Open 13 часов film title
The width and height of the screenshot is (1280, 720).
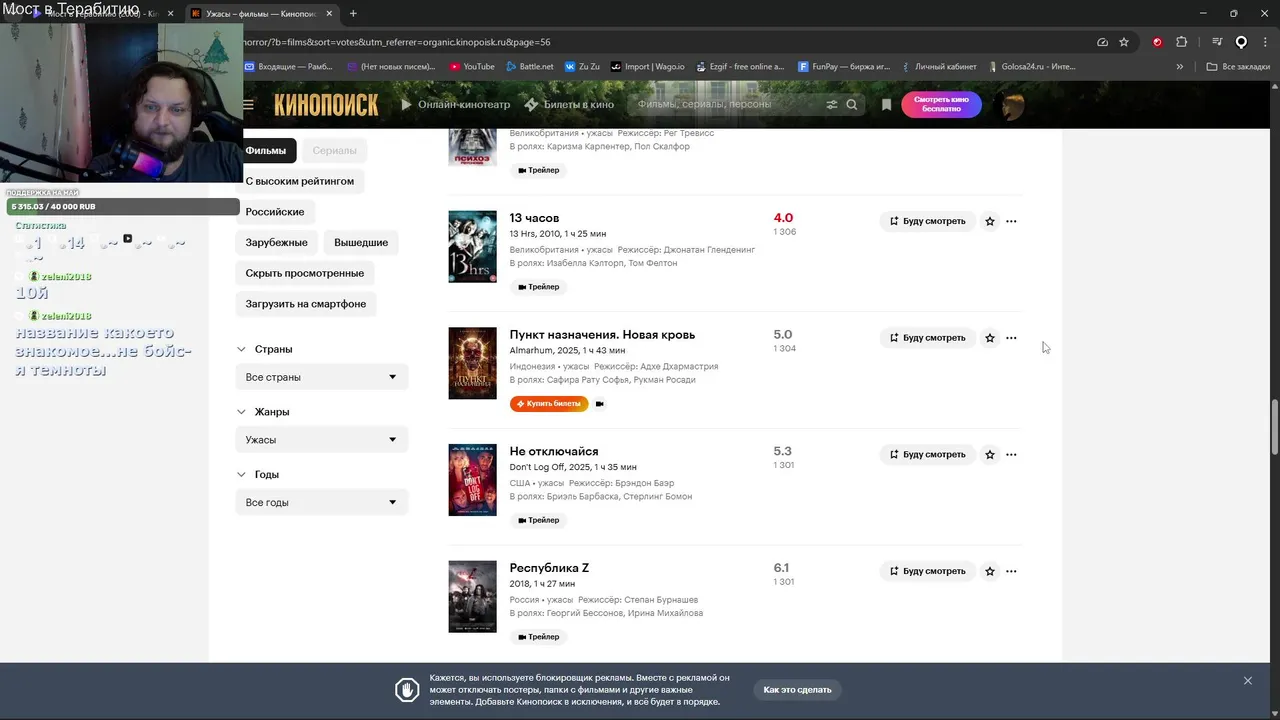[534, 218]
